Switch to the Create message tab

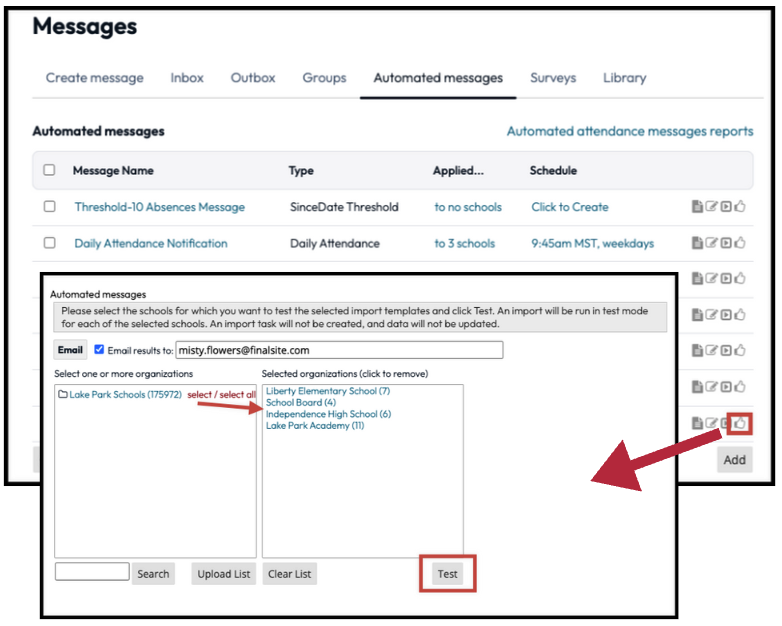[95, 78]
